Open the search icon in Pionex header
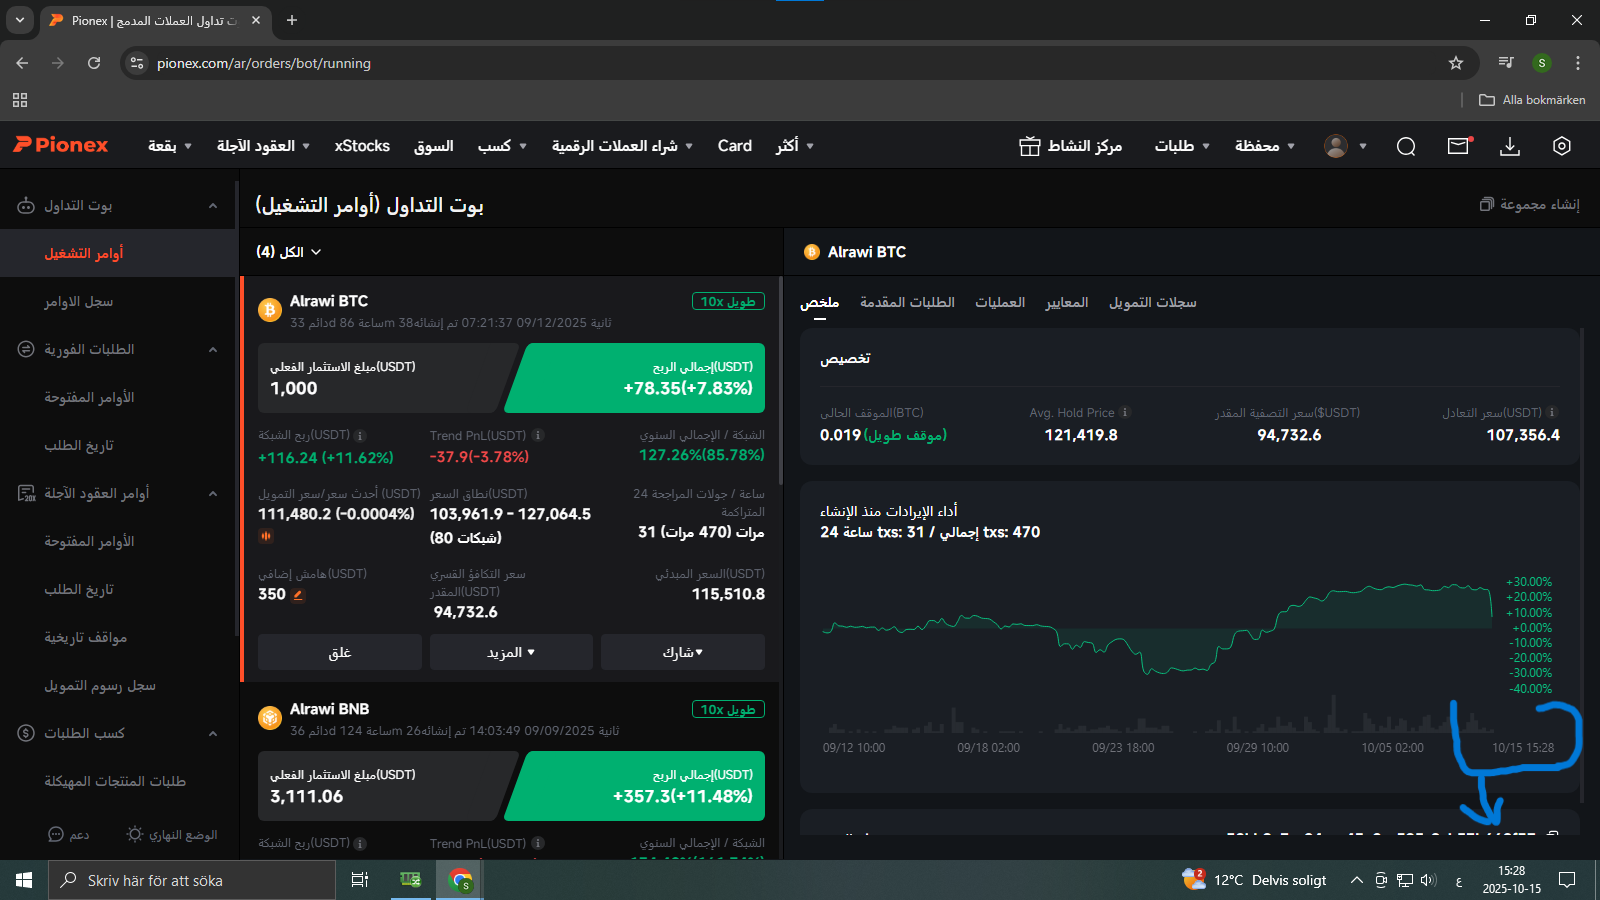The height and width of the screenshot is (900, 1600). [1406, 146]
